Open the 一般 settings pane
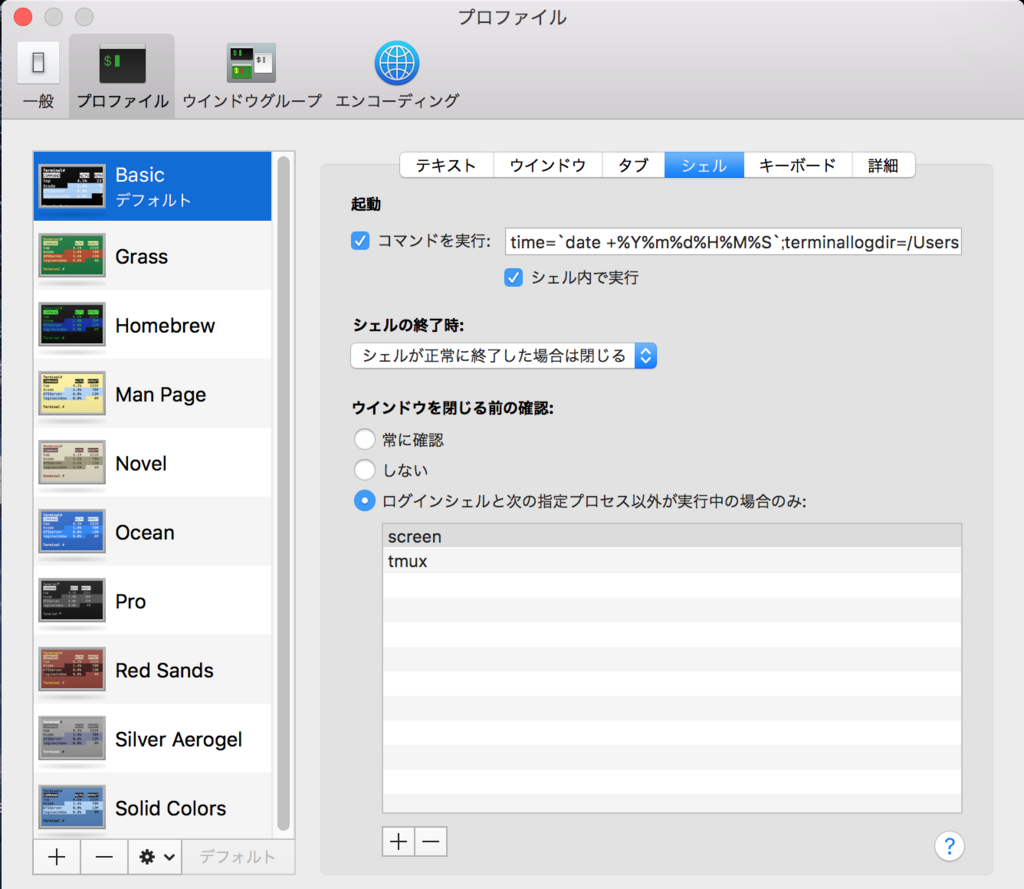The image size is (1024, 889). [x=37, y=74]
